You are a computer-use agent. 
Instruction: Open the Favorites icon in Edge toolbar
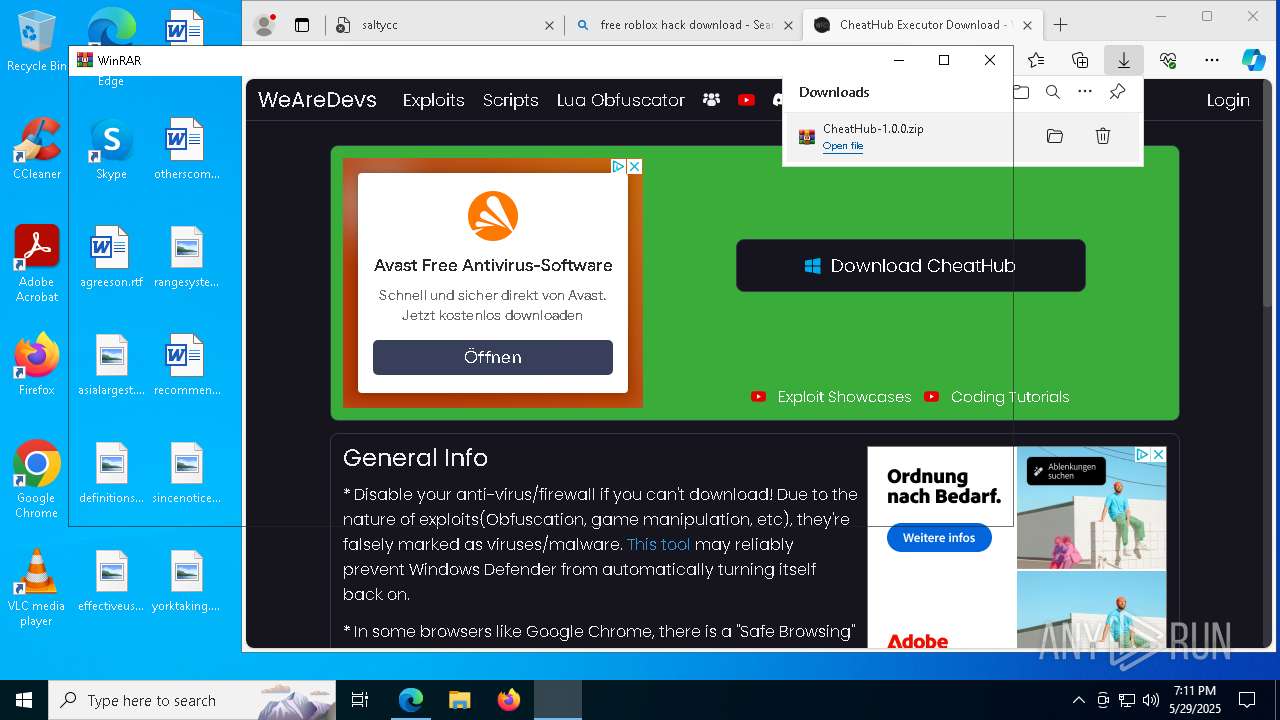[x=1036, y=60]
